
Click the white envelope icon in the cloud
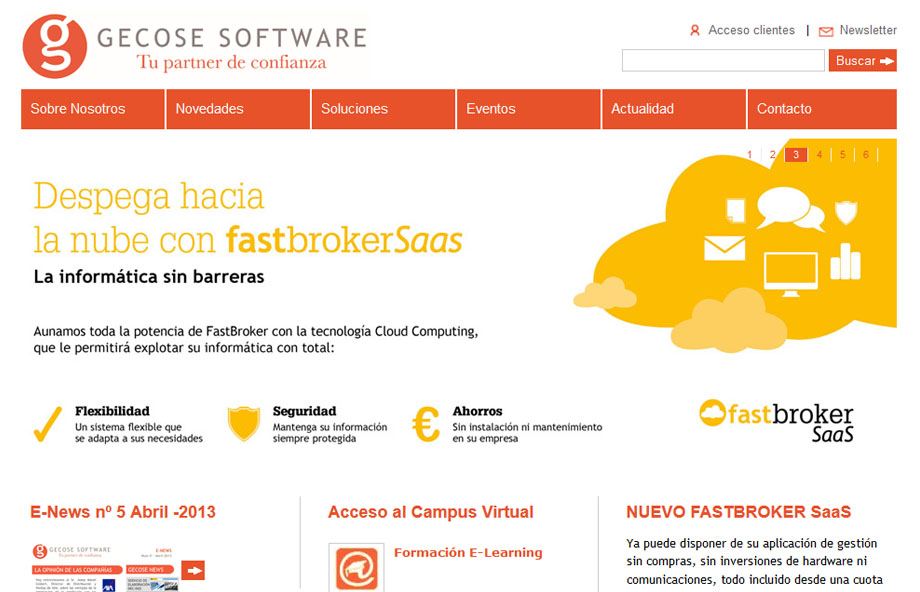(x=725, y=248)
